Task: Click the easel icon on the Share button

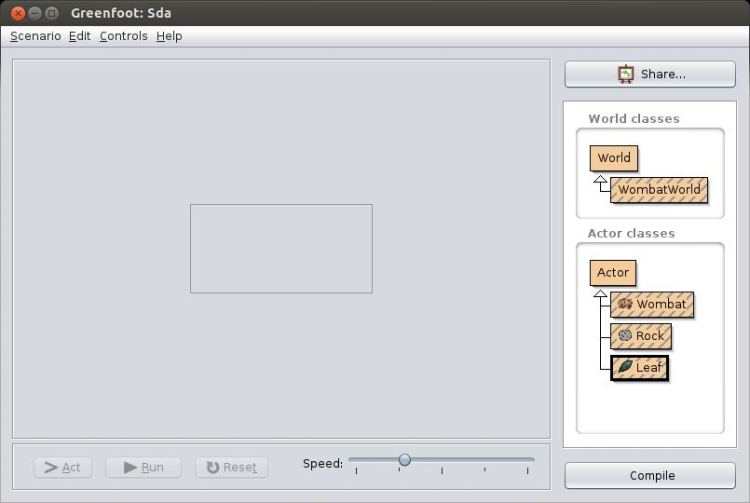Action: (x=626, y=74)
